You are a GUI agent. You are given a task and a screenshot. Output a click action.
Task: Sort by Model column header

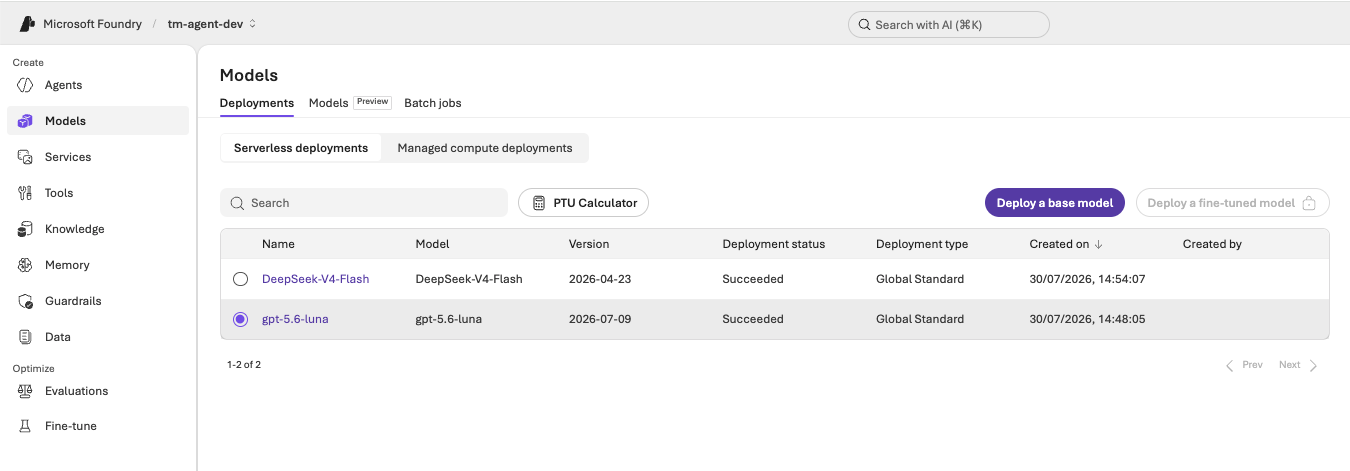[x=432, y=244]
